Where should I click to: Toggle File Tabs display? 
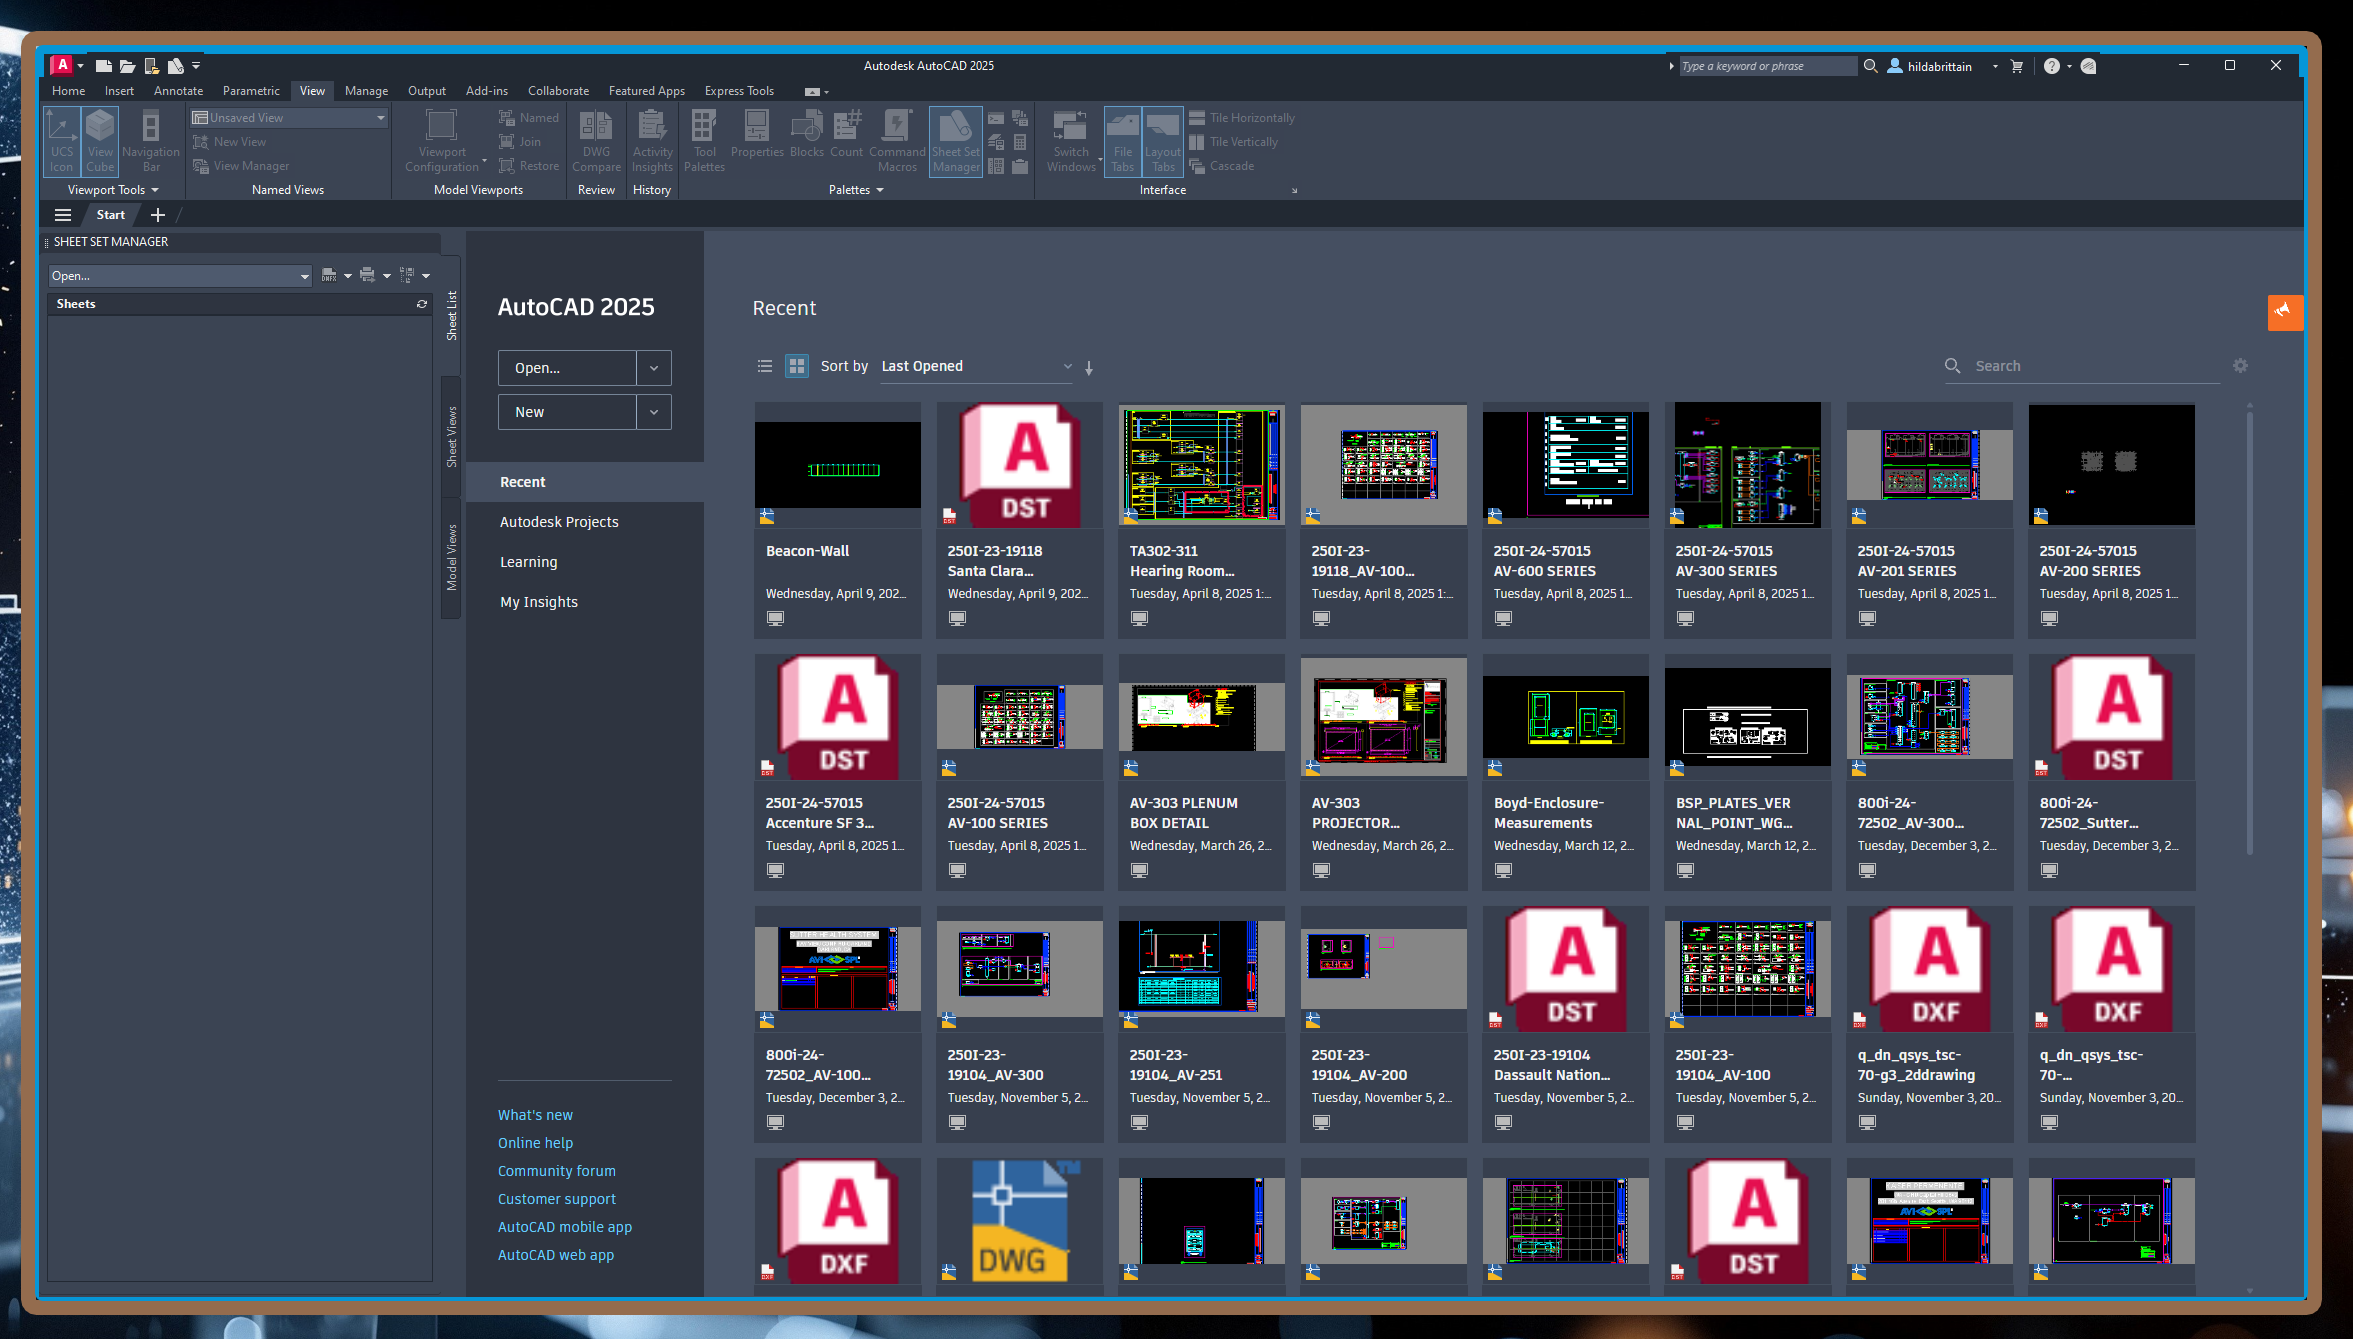coord(1123,141)
